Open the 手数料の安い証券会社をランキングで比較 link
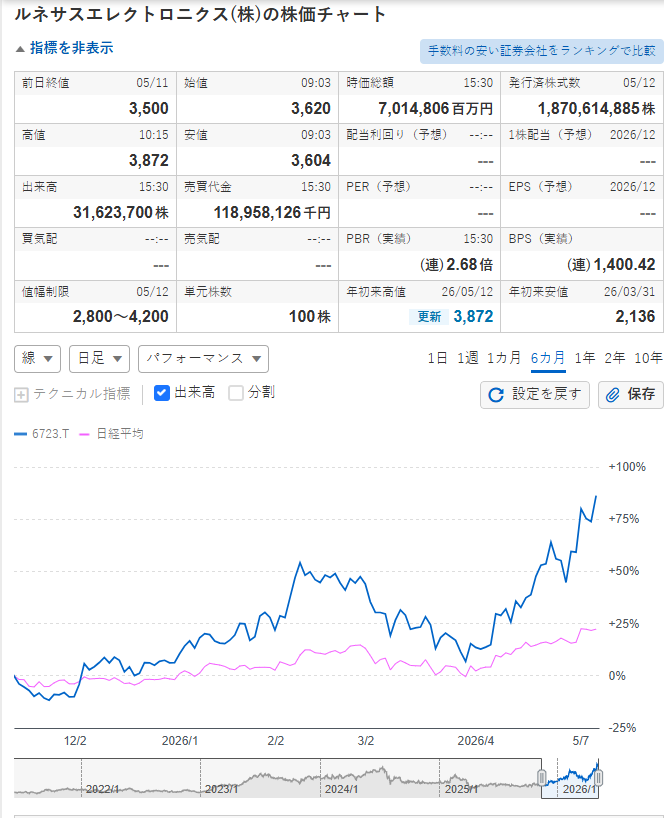664x818 pixels. tap(541, 51)
